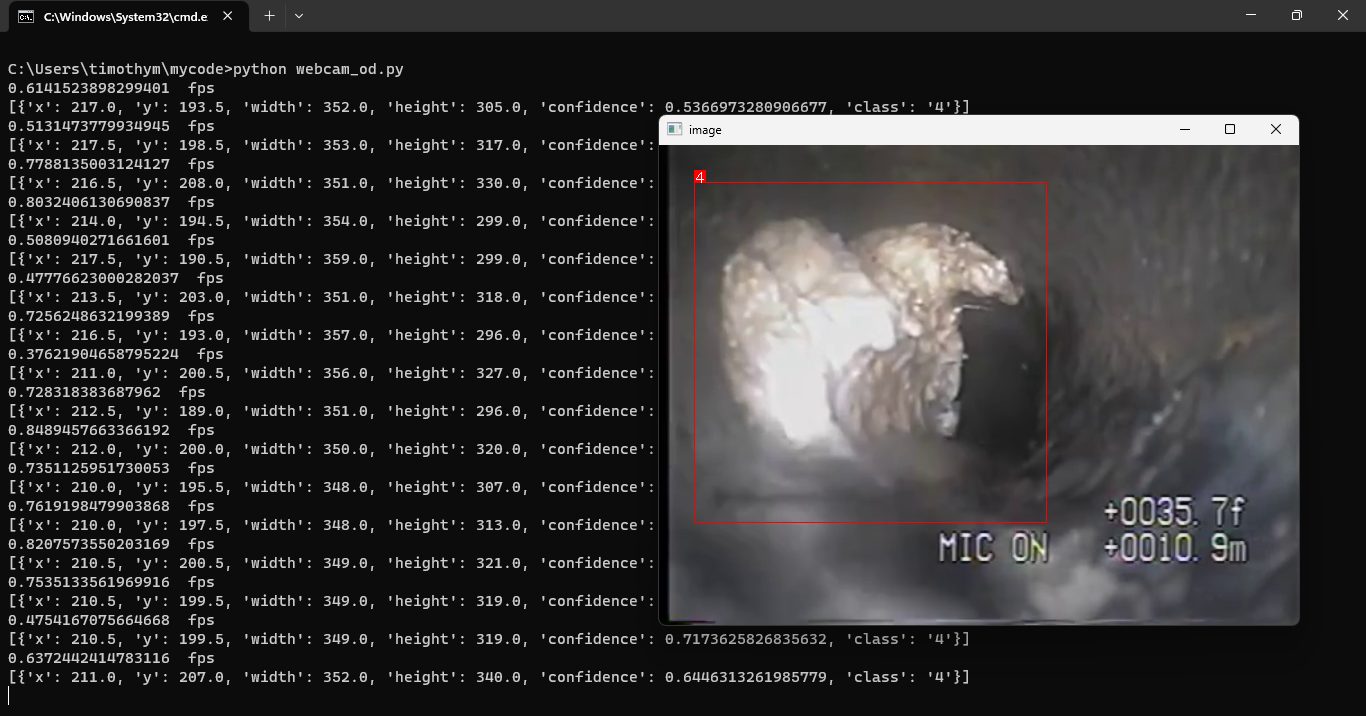
Task: Click the last output line with confidence 0.6446
Action: click(x=488, y=677)
